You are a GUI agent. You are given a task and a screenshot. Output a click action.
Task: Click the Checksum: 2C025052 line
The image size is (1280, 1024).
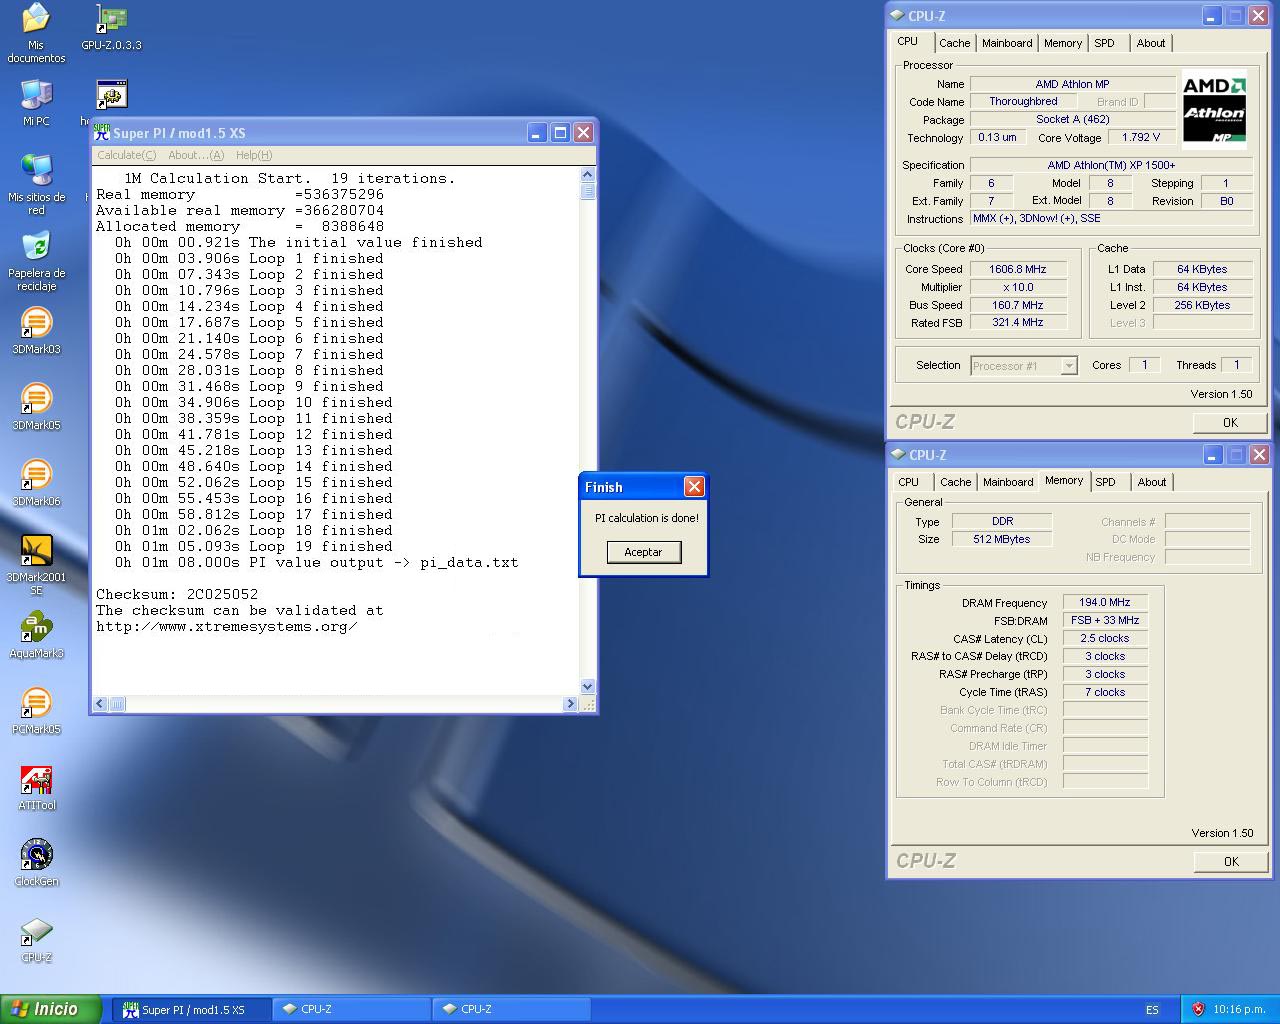177,594
